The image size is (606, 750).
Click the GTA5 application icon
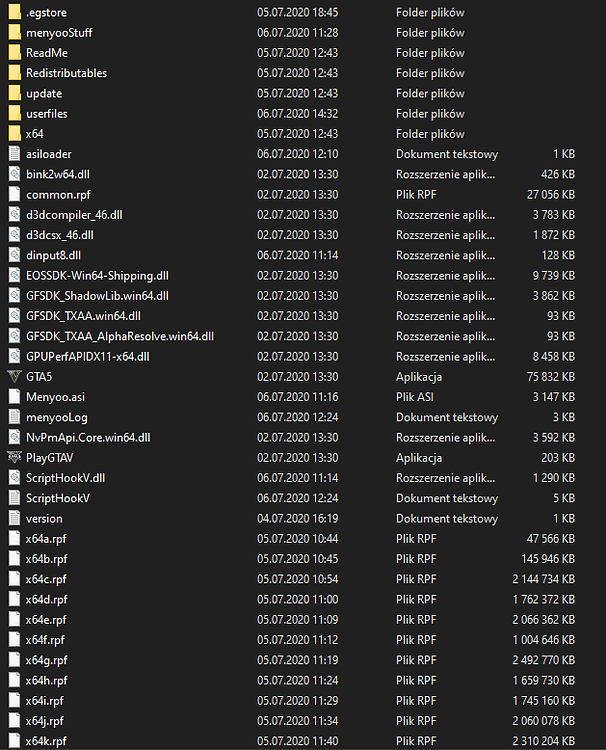pos(14,377)
